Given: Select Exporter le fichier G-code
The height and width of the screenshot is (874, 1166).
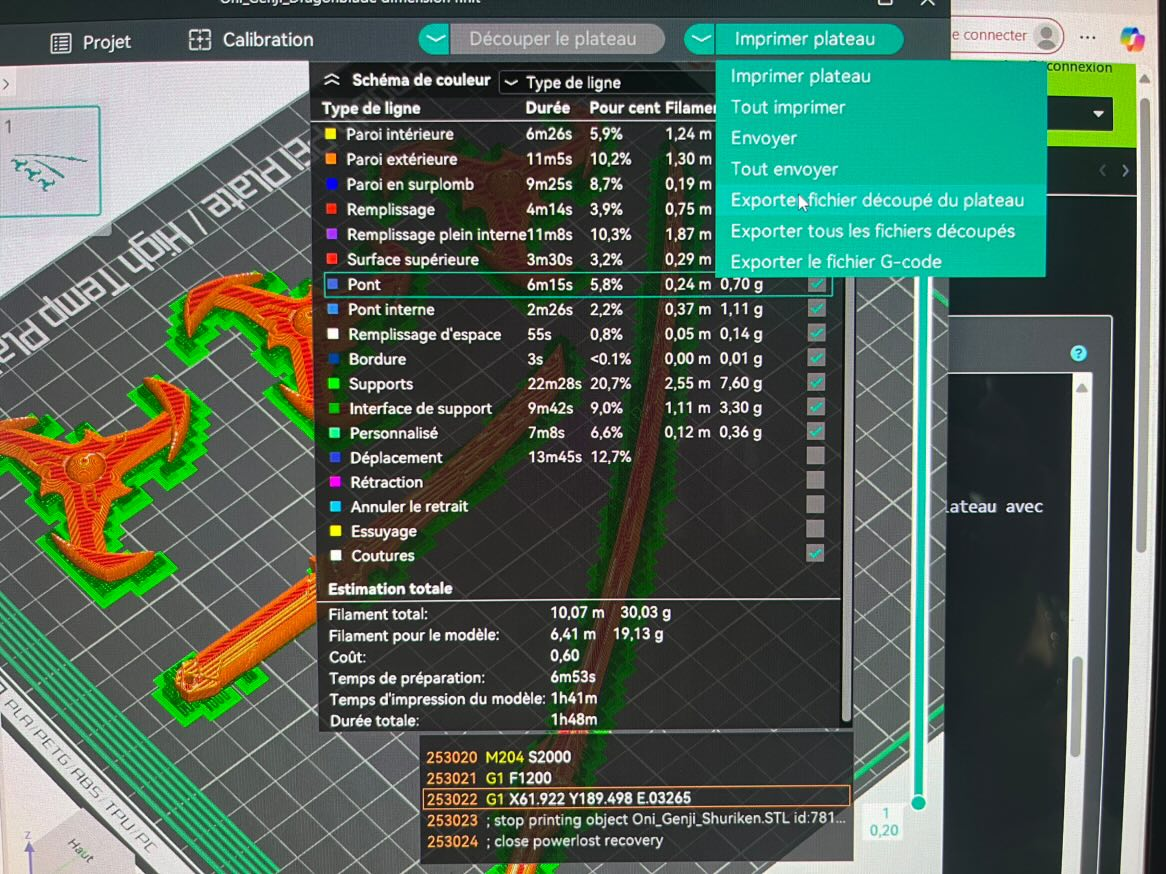Looking at the screenshot, I should (836, 262).
